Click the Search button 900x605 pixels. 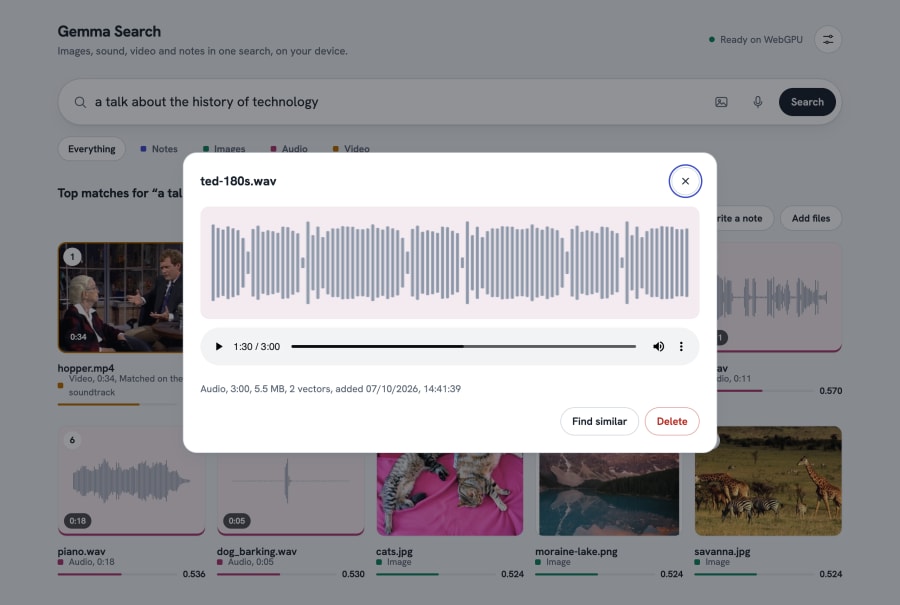807,102
